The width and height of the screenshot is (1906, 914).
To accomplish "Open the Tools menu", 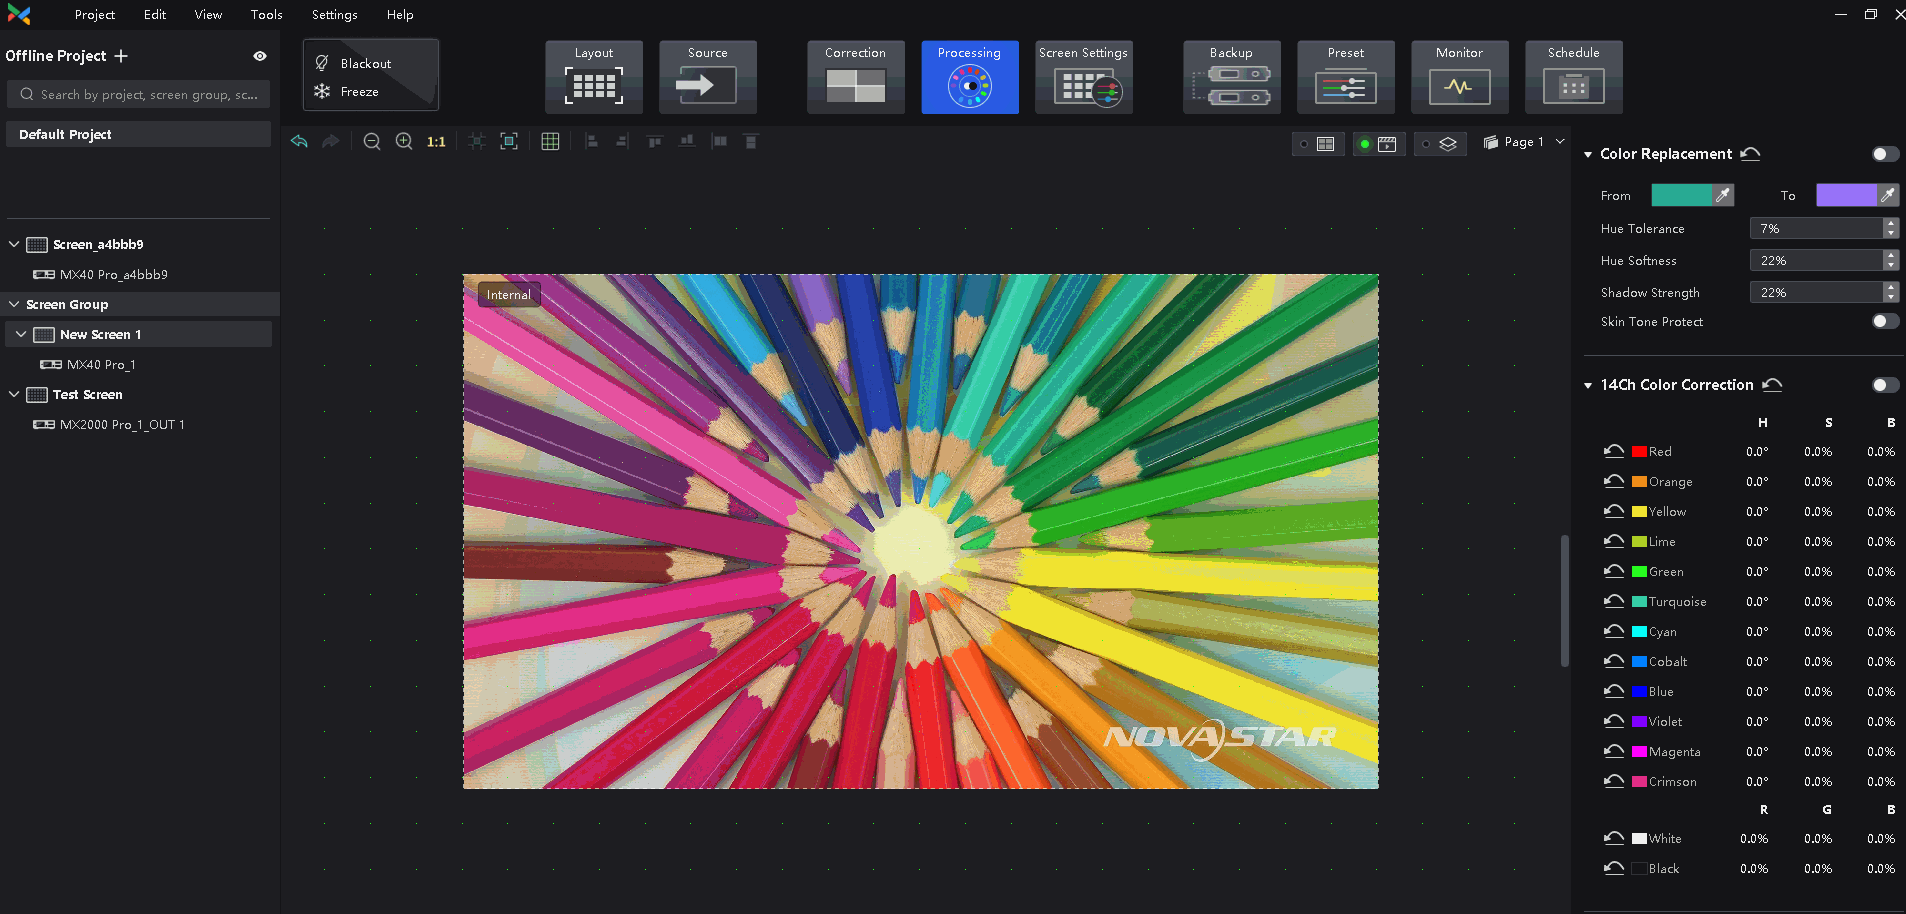I will pyautogui.click(x=267, y=15).
